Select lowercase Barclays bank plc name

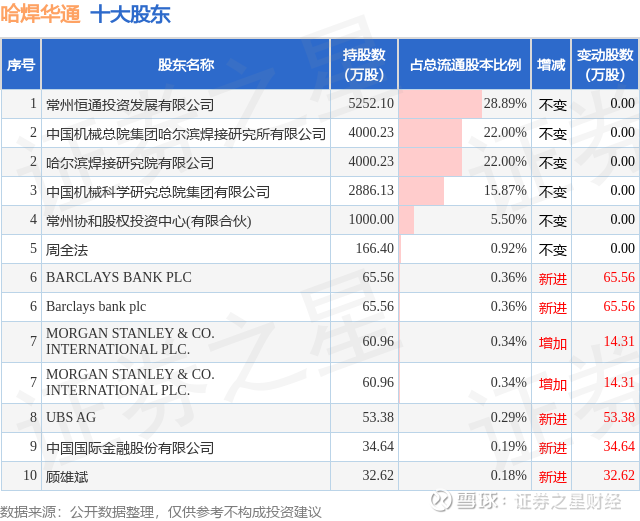[x=96, y=307]
